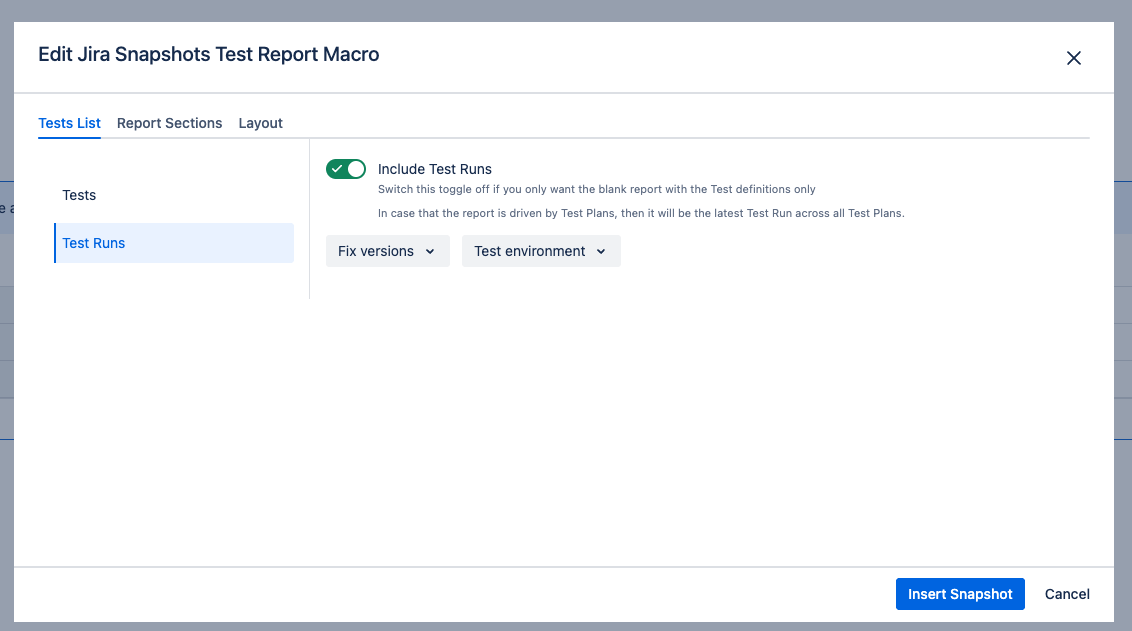Cancel the macro edit dialog

tap(1067, 594)
